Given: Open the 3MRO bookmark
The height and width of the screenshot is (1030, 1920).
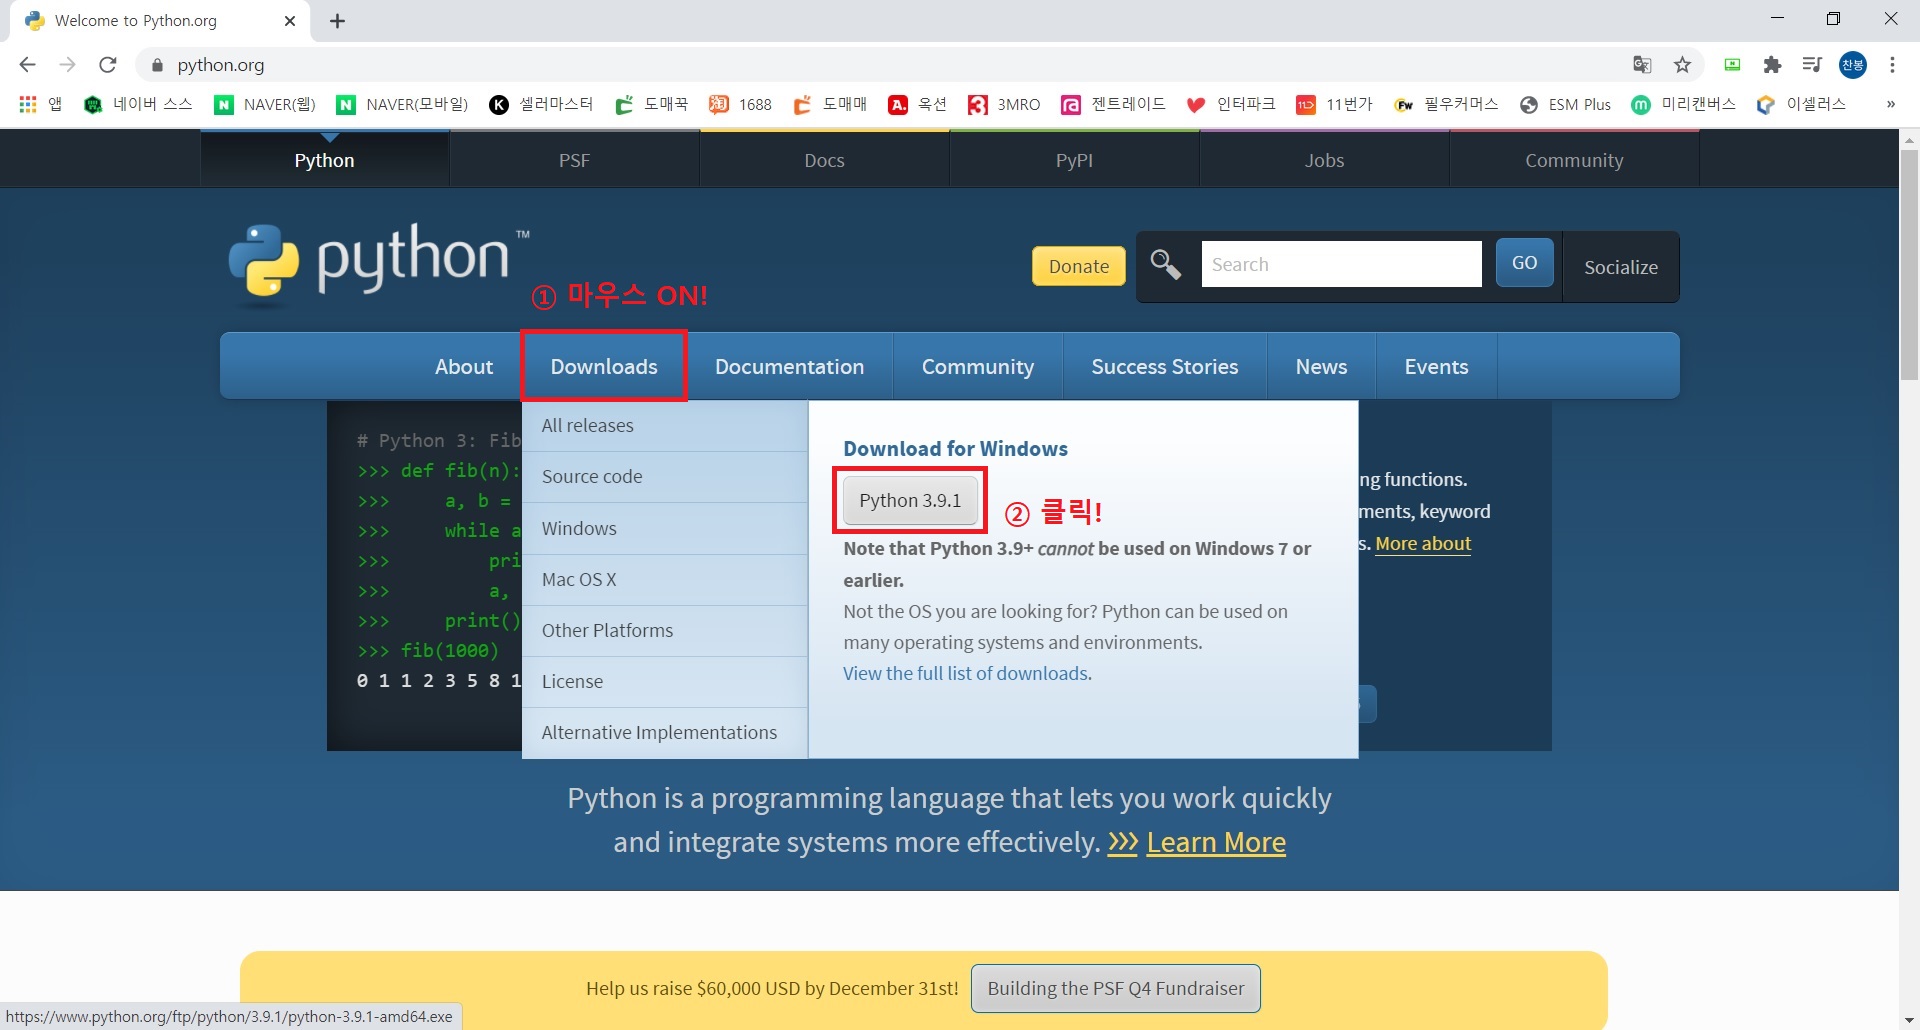Looking at the screenshot, I should (x=1005, y=104).
